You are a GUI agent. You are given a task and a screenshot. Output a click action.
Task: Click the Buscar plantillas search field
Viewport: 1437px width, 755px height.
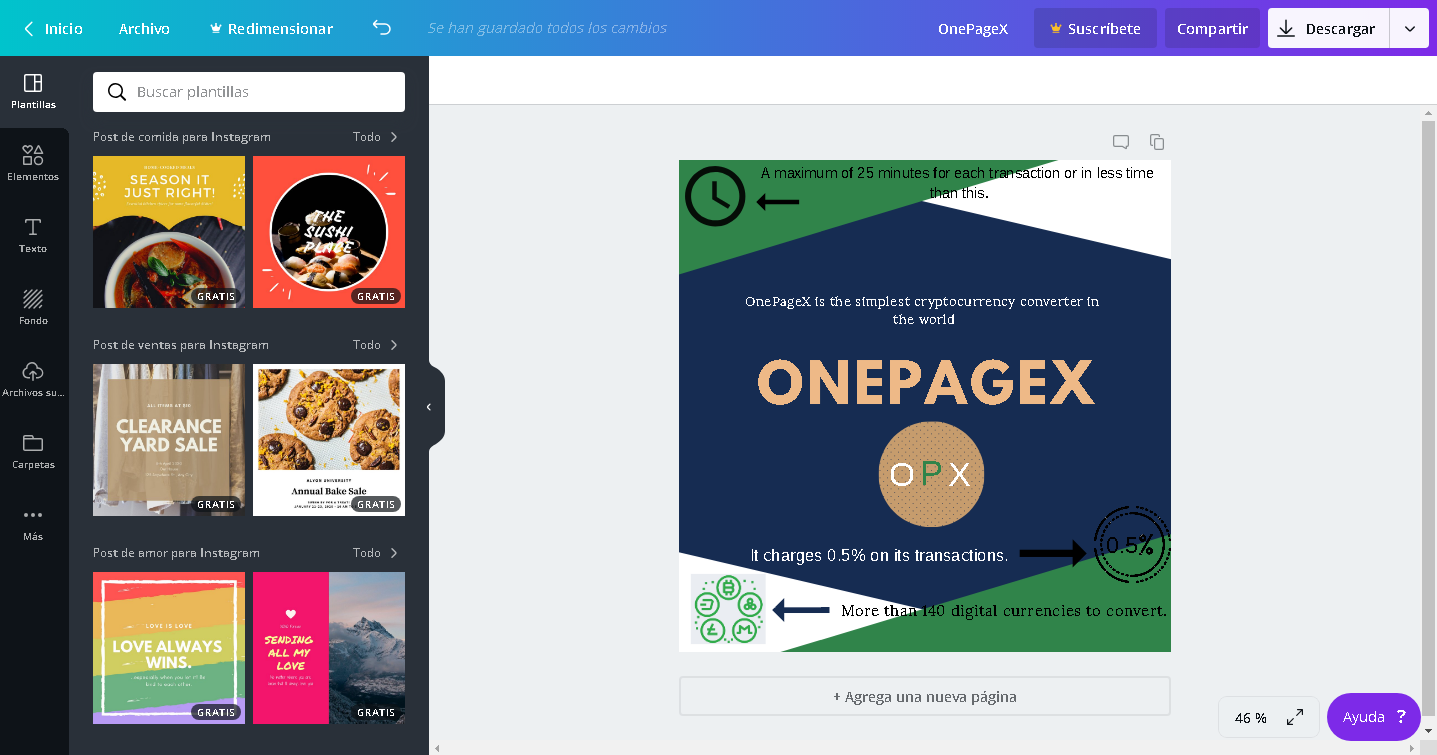[249, 92]
